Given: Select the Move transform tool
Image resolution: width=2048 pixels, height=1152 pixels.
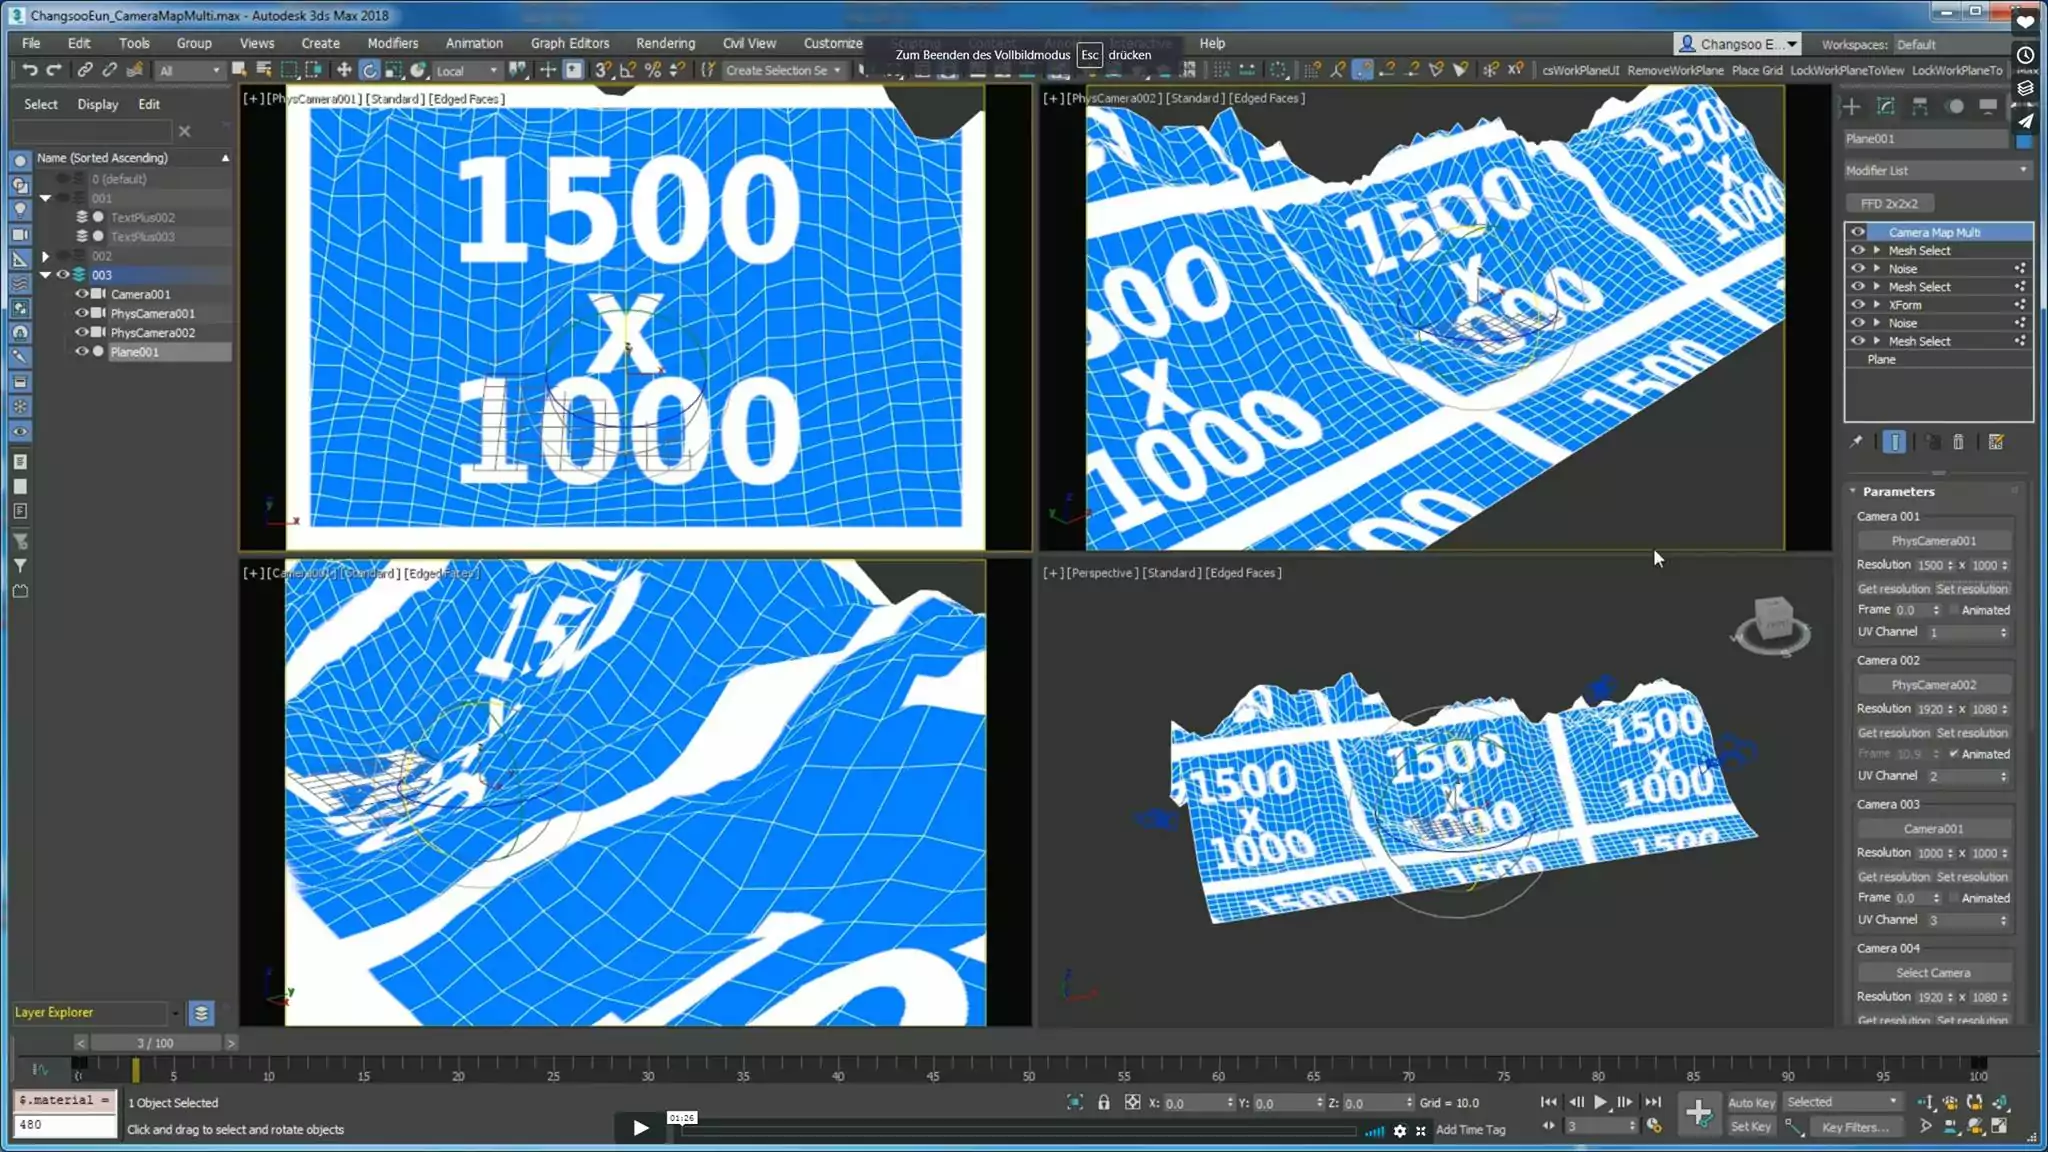Looking at the screenshot, I should (x=344, y=70).
